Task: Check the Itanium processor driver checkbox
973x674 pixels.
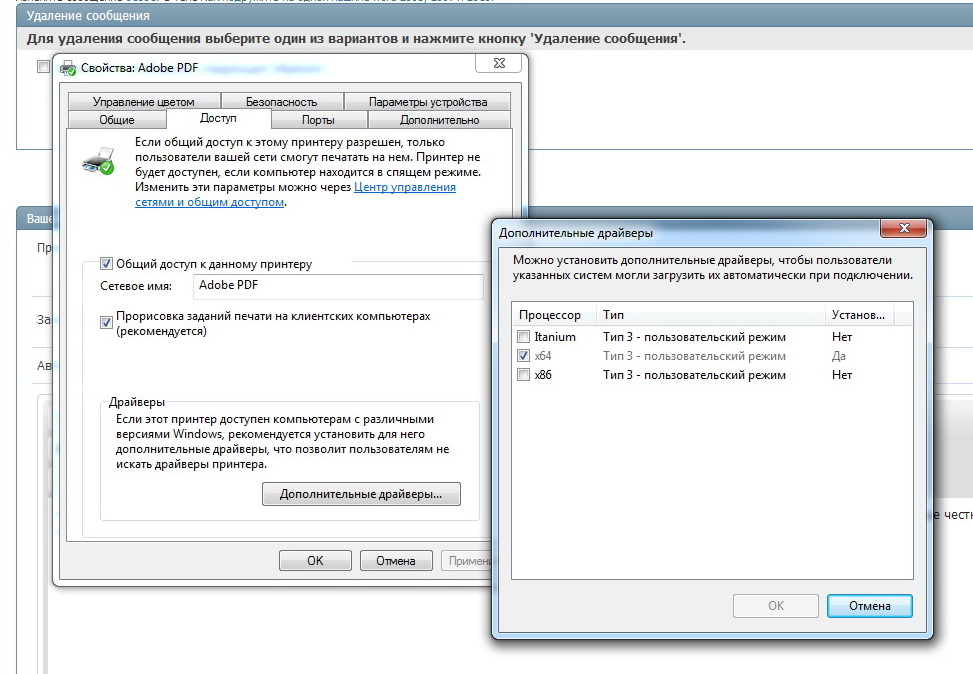Action: click(x=524, y=337)
